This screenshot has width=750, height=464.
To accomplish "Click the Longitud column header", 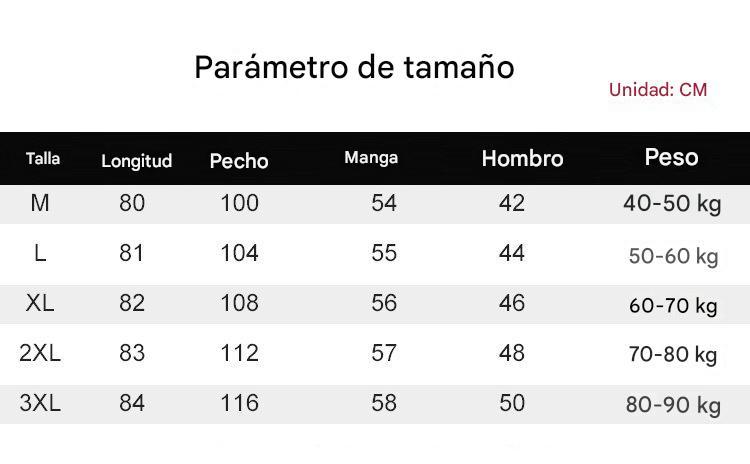I will [x=136, y=160].
